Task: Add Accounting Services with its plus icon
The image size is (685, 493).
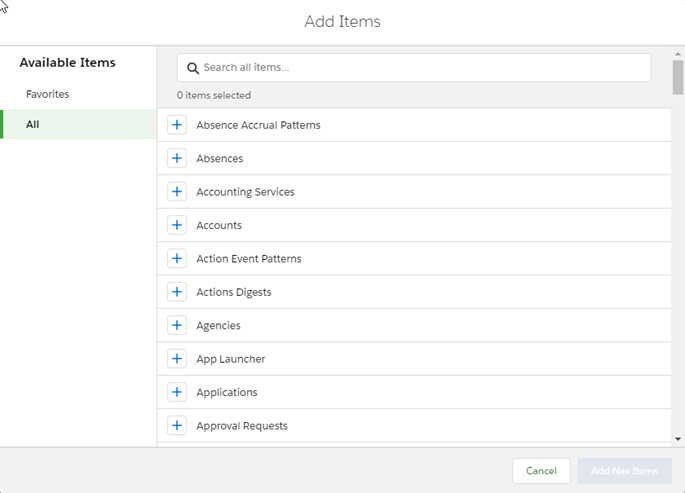Action: [177, 191]
